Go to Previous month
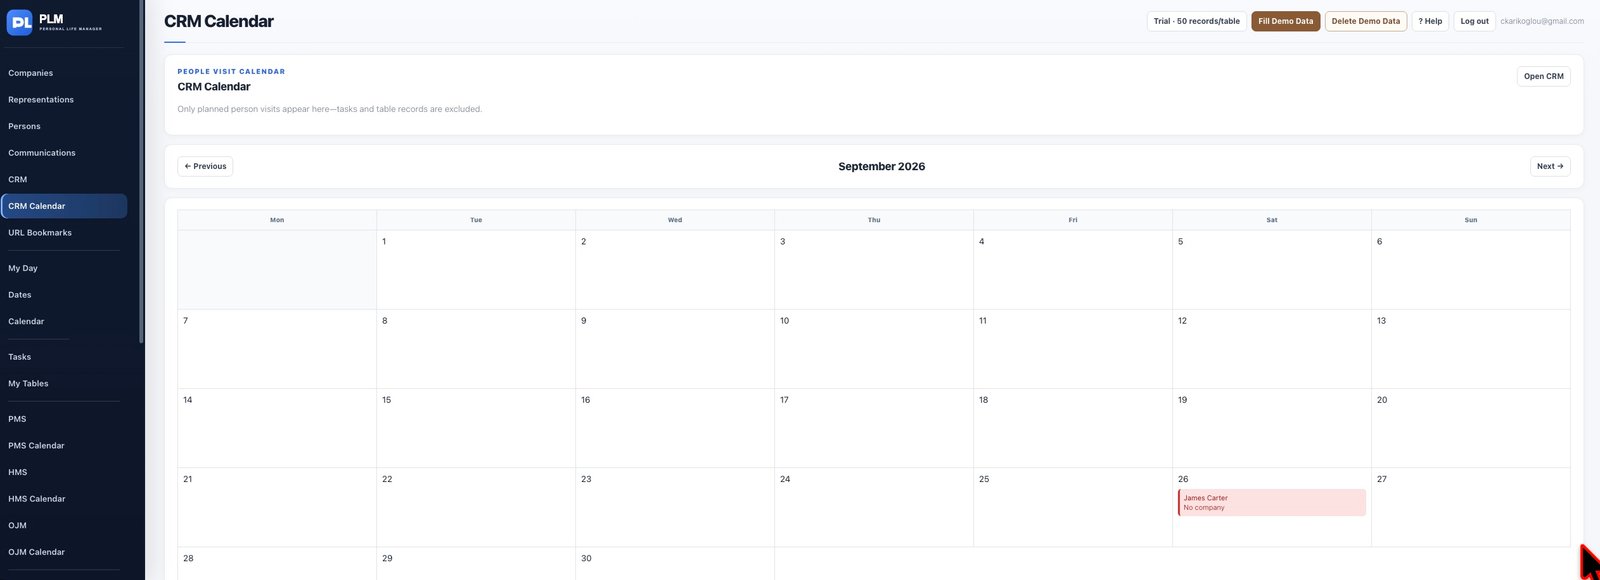 coord(205,166)
